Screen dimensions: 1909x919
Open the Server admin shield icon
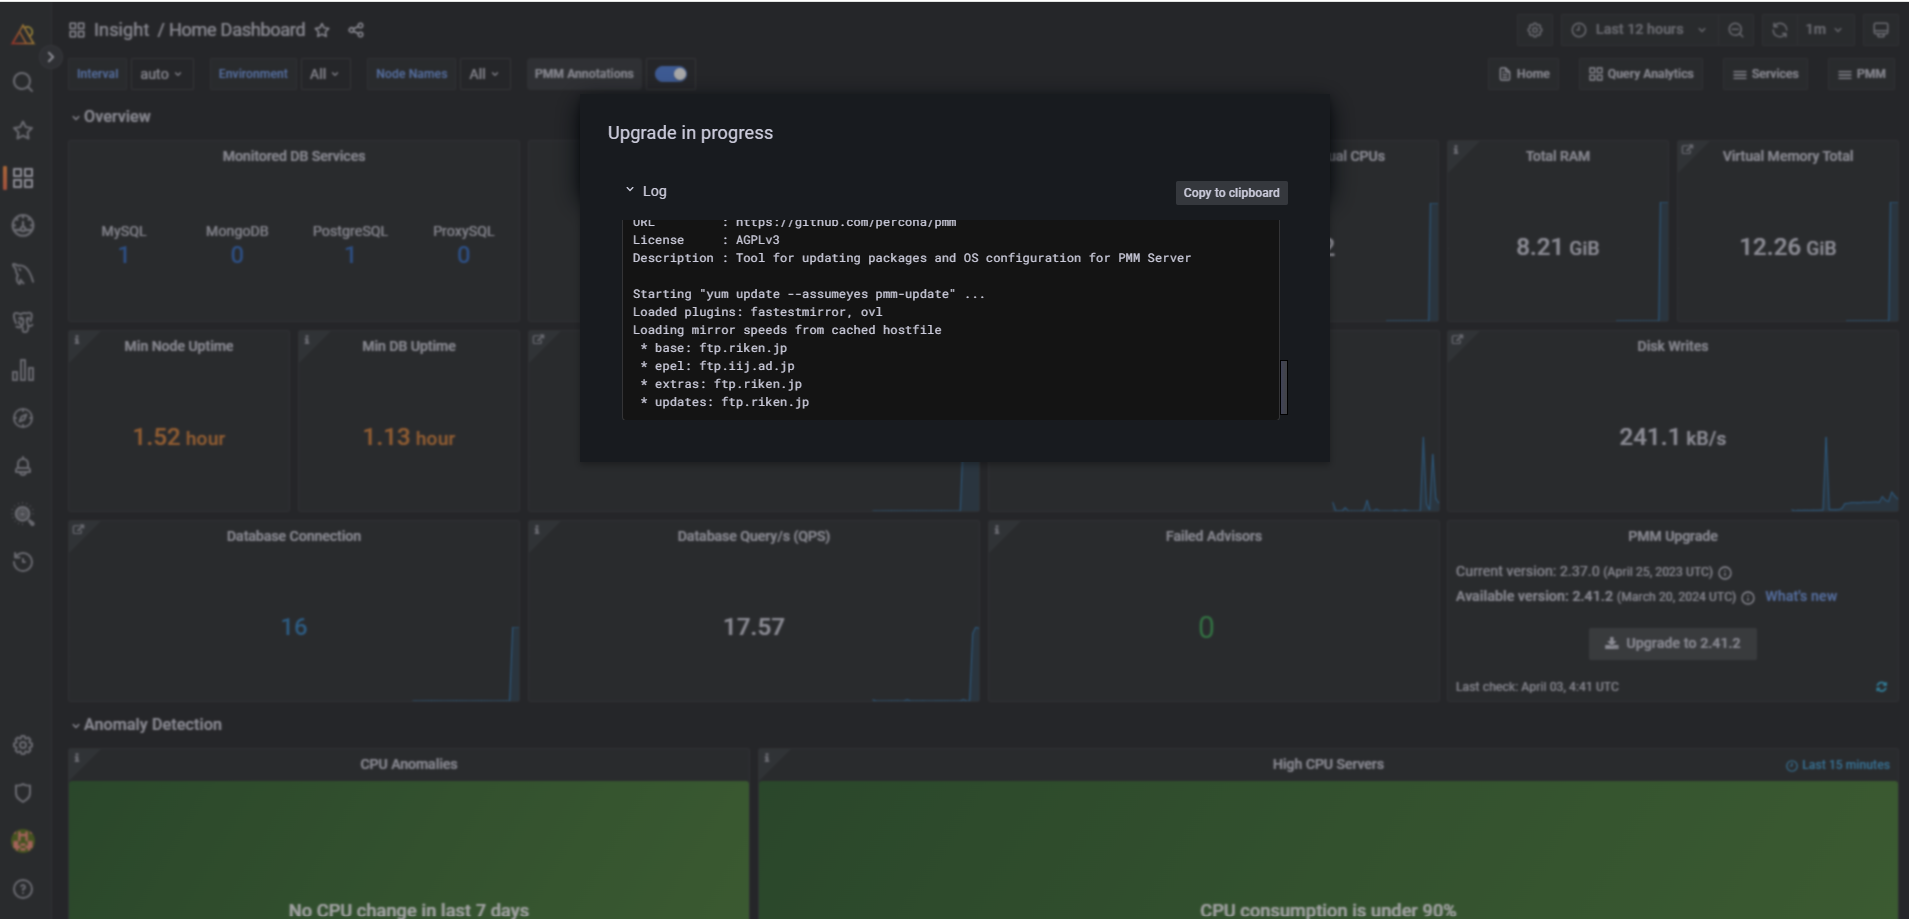pyautogui.click(x=23, y=793)
